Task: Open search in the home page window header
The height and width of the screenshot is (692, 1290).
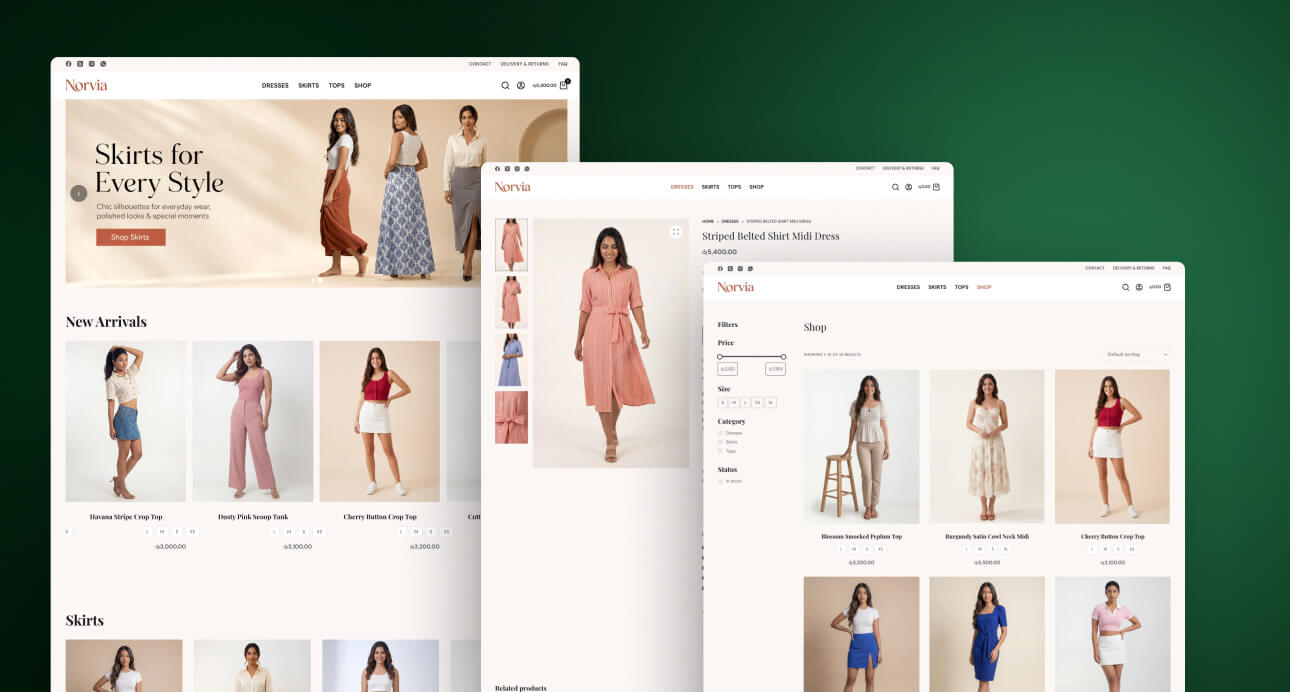Action: (505, 85)
